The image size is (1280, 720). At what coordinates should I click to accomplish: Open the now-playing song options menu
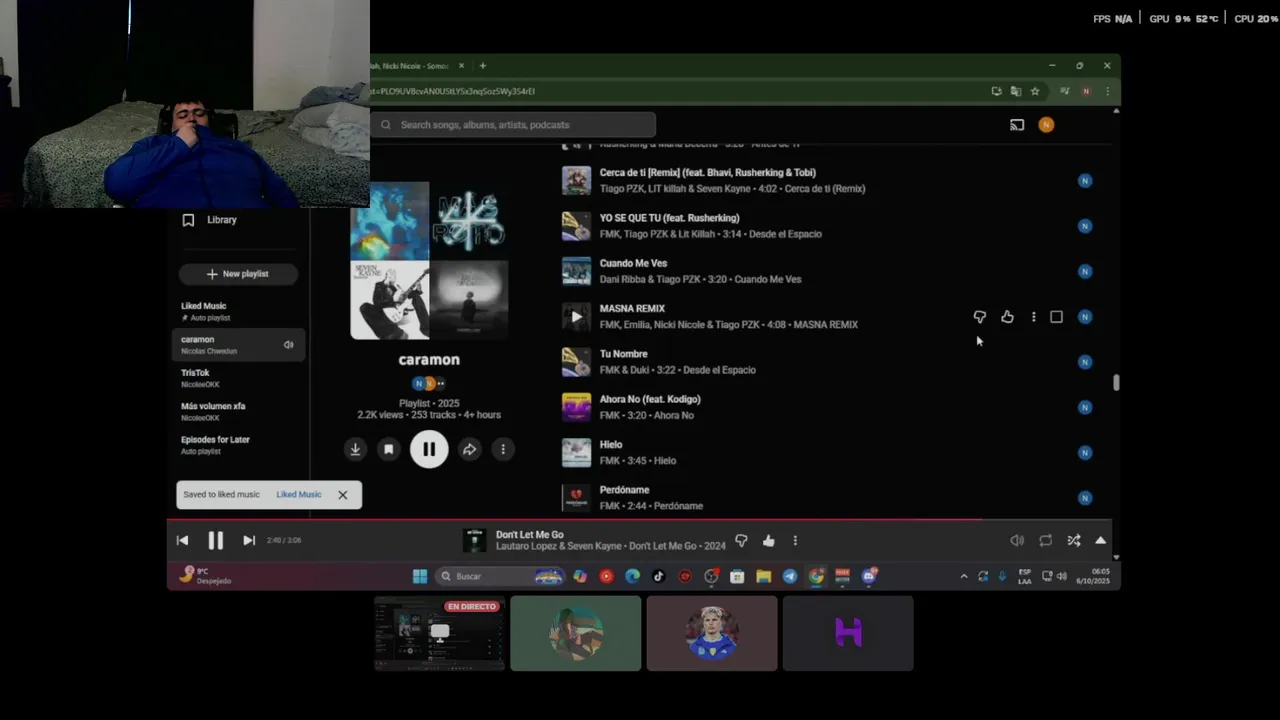(x=795, y=540)
